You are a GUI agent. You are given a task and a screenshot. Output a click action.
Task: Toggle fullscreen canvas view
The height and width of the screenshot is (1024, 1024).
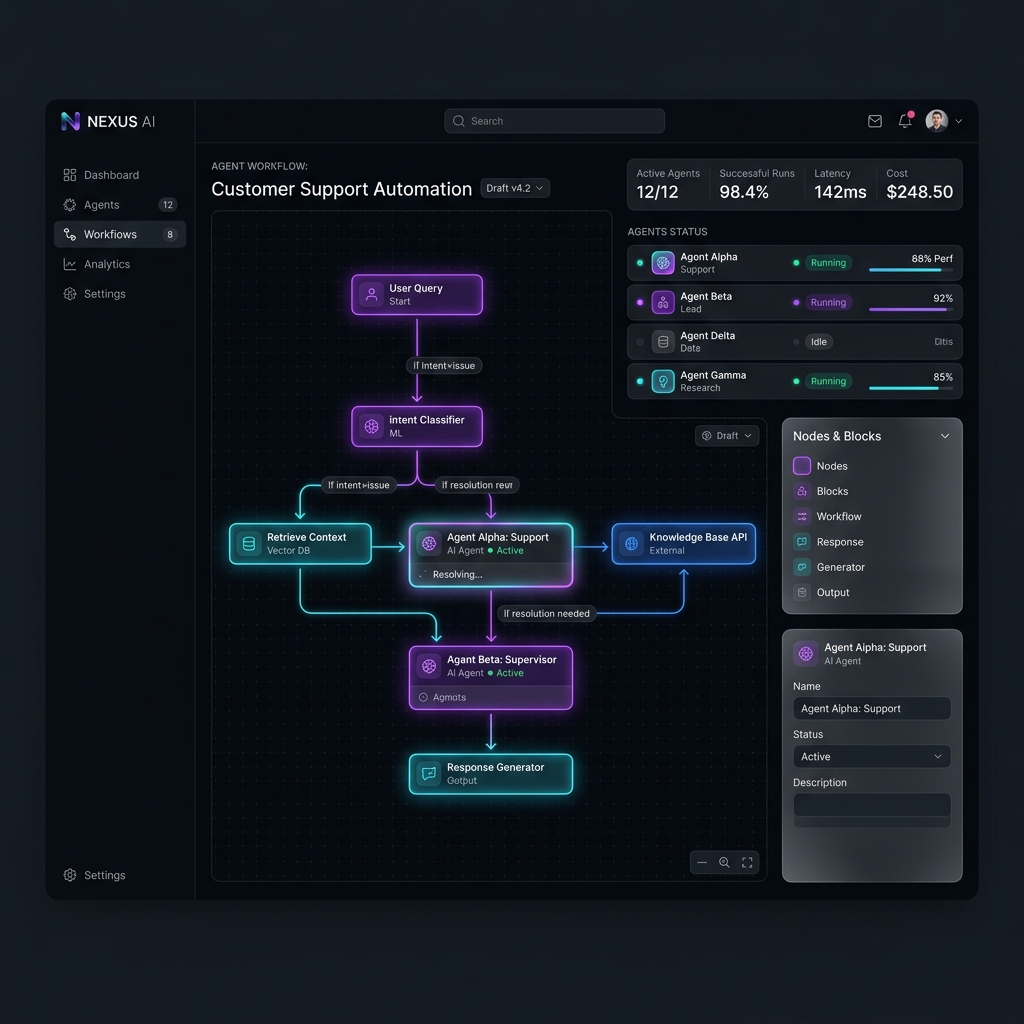(747, 863)
